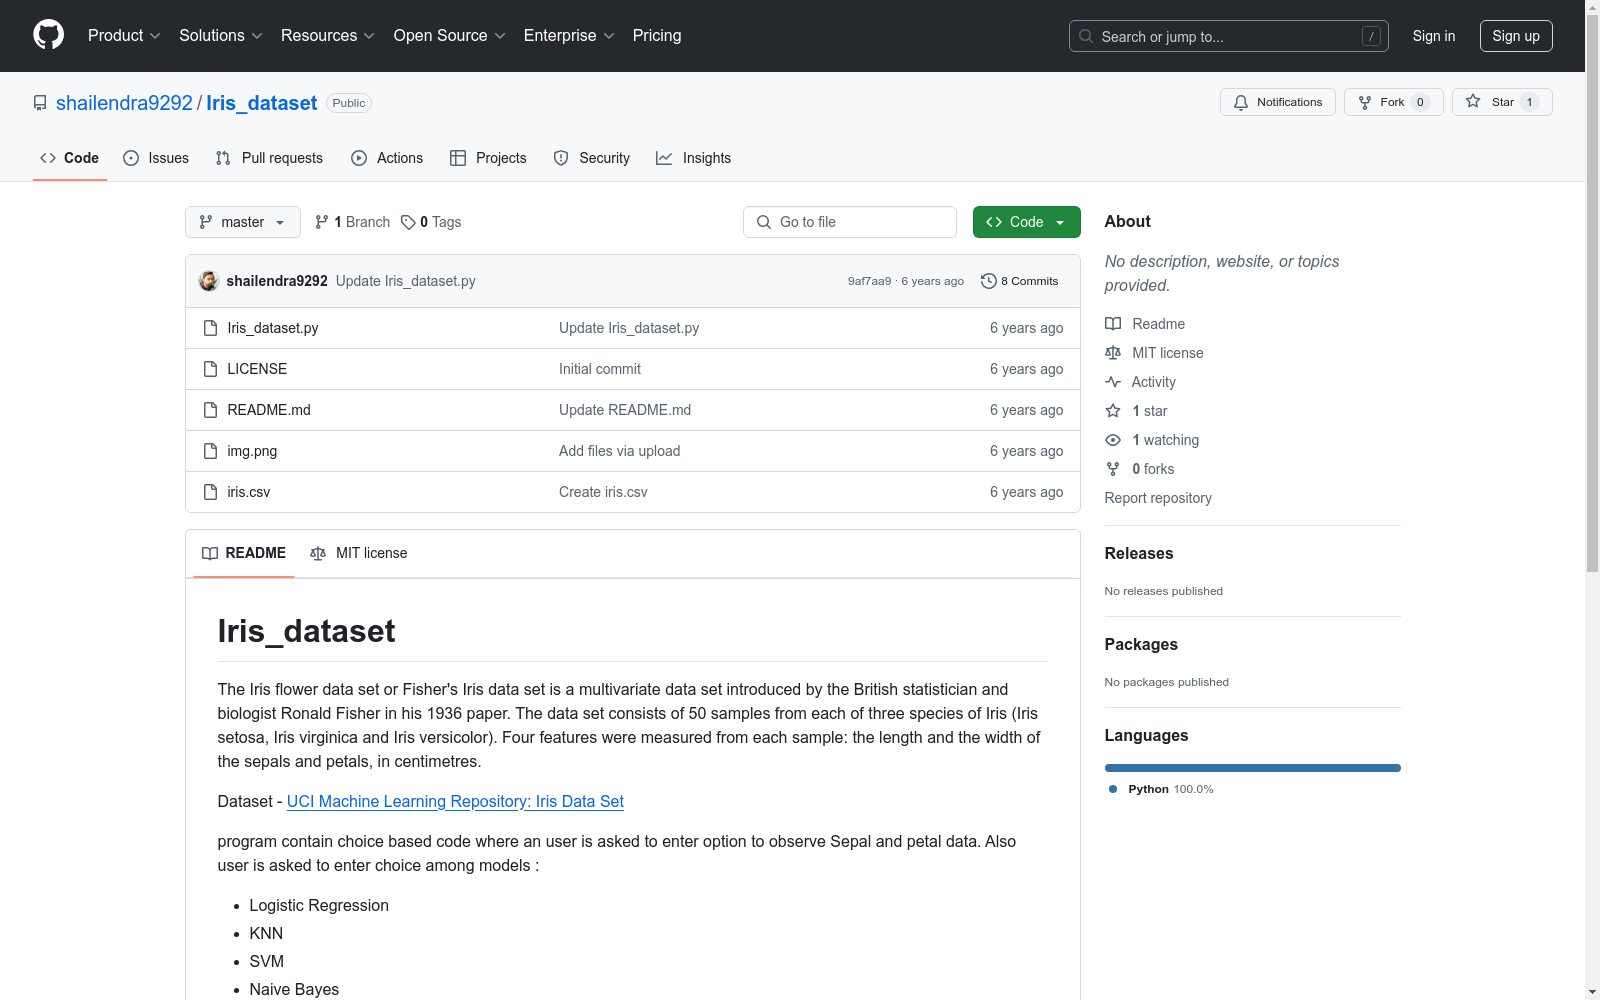Select the README tab in file viewer

coord(244,553)
